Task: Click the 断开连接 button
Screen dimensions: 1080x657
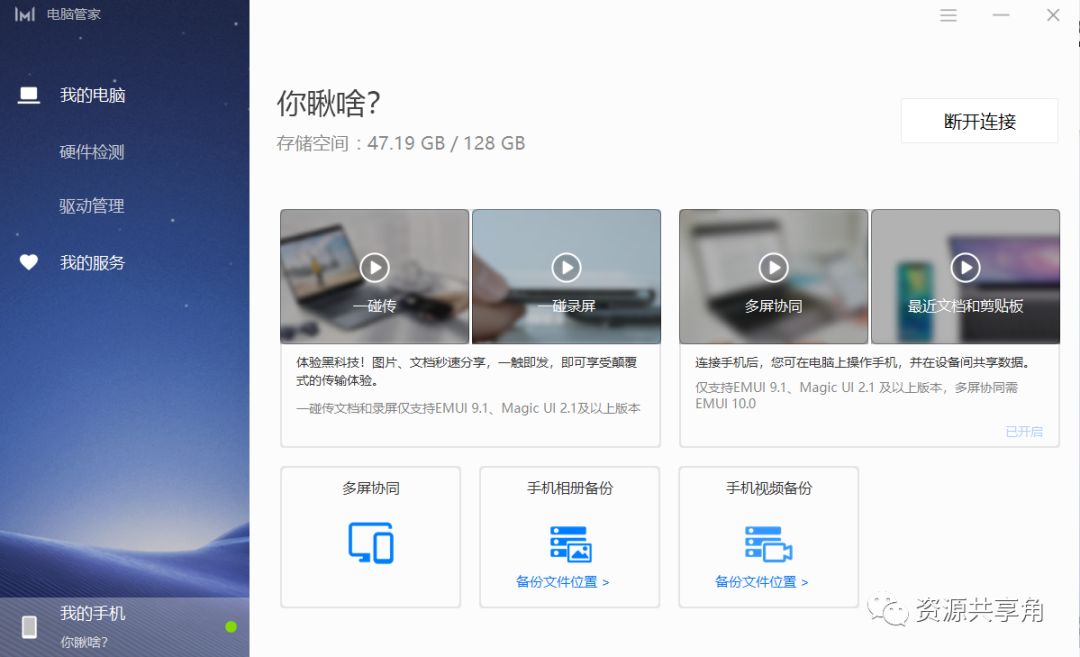Action: (x=979, y=121)
